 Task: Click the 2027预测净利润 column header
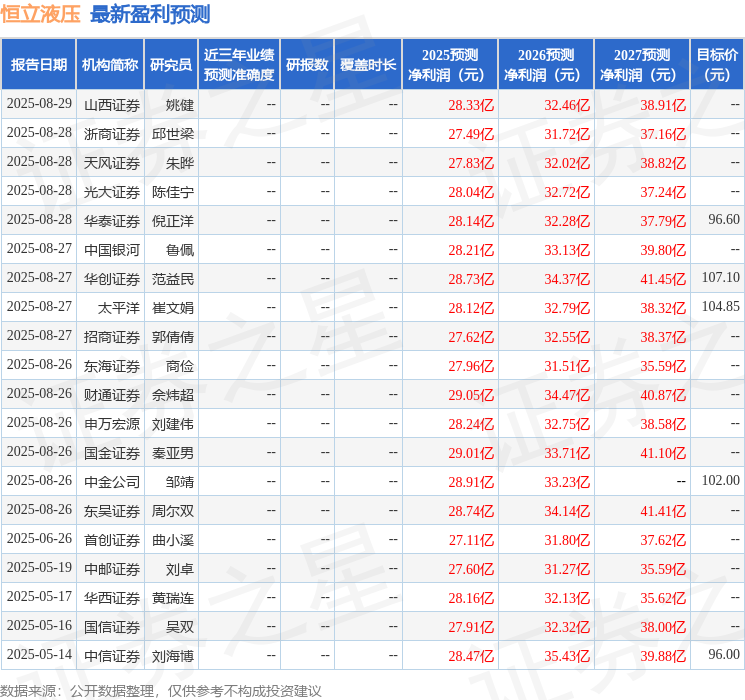point(642,65)
